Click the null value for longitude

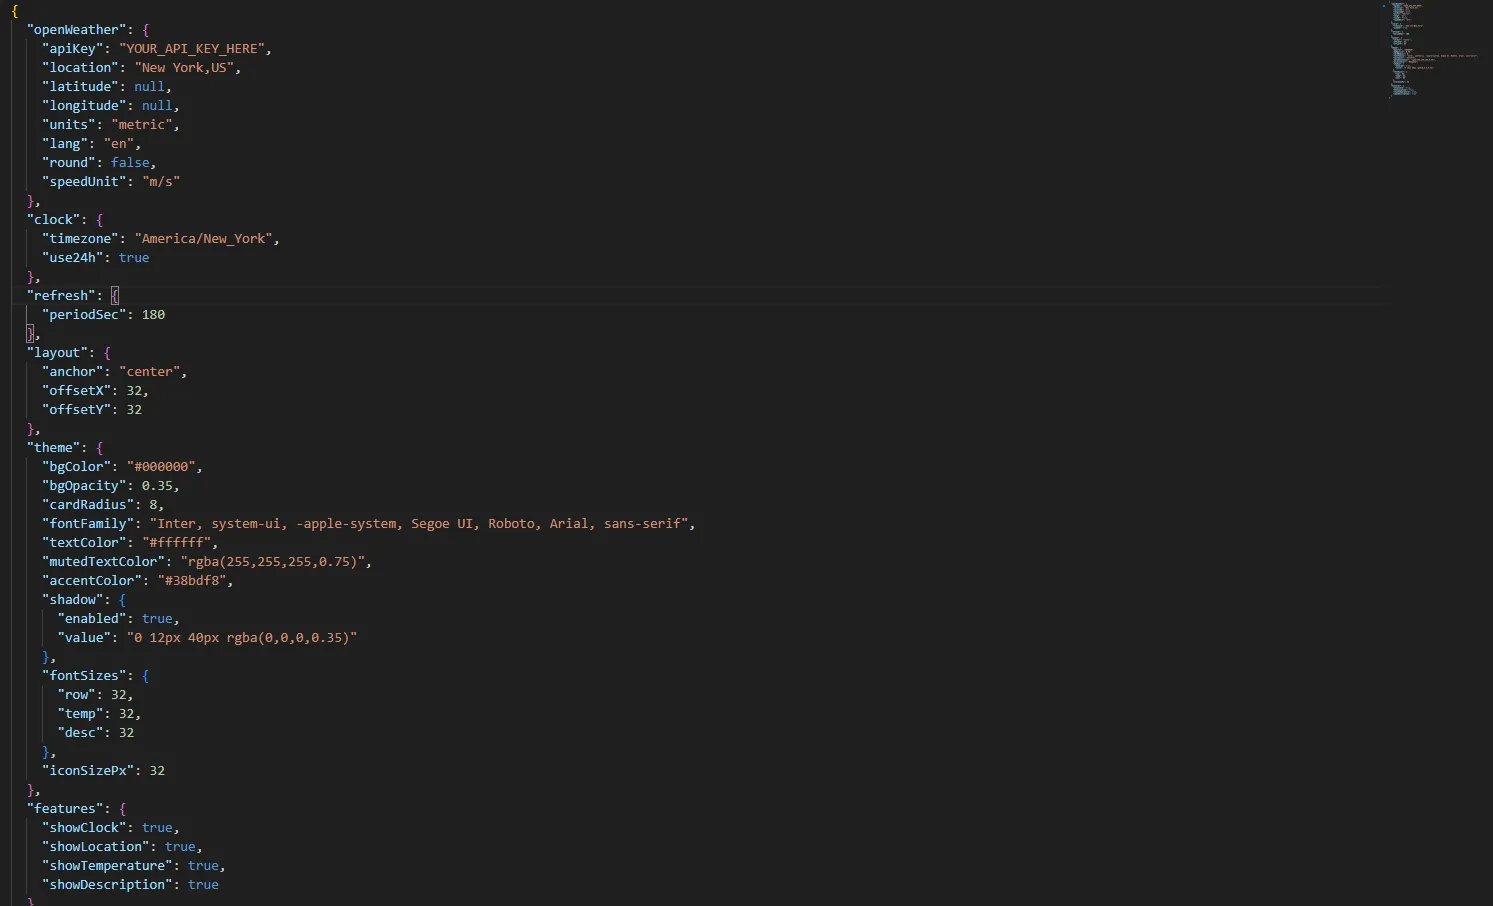[x=157, y=105]
